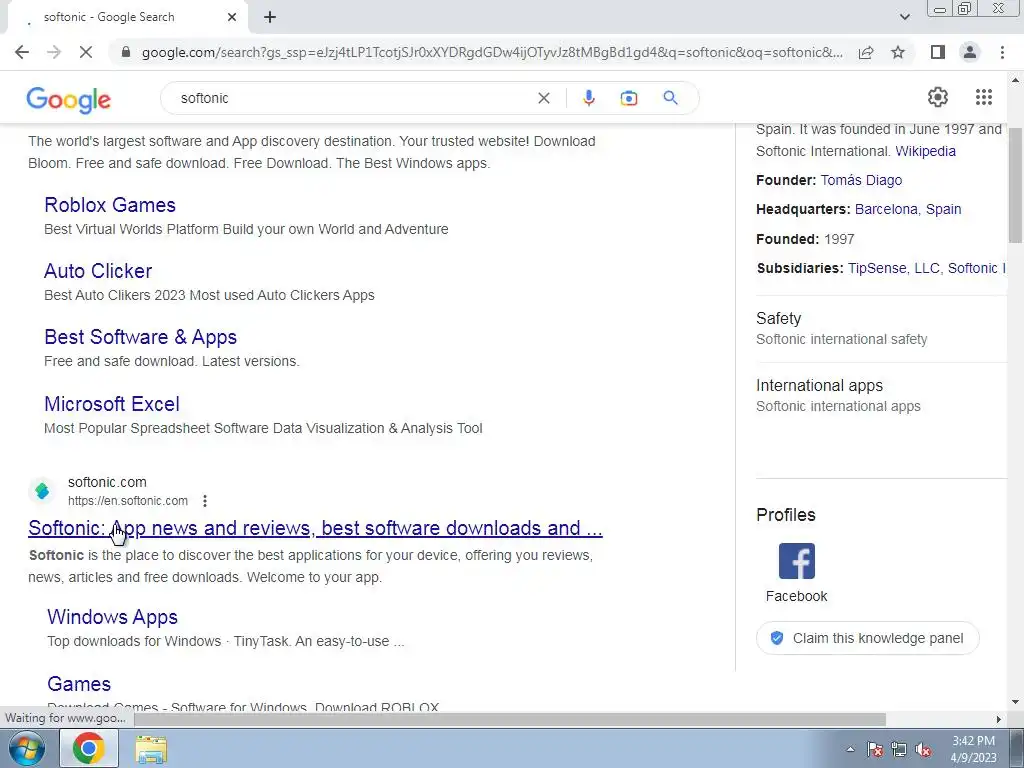Click the Google logo
Image resolution: width=1024 pixels, height=768 pixels.
click(69, 100)
